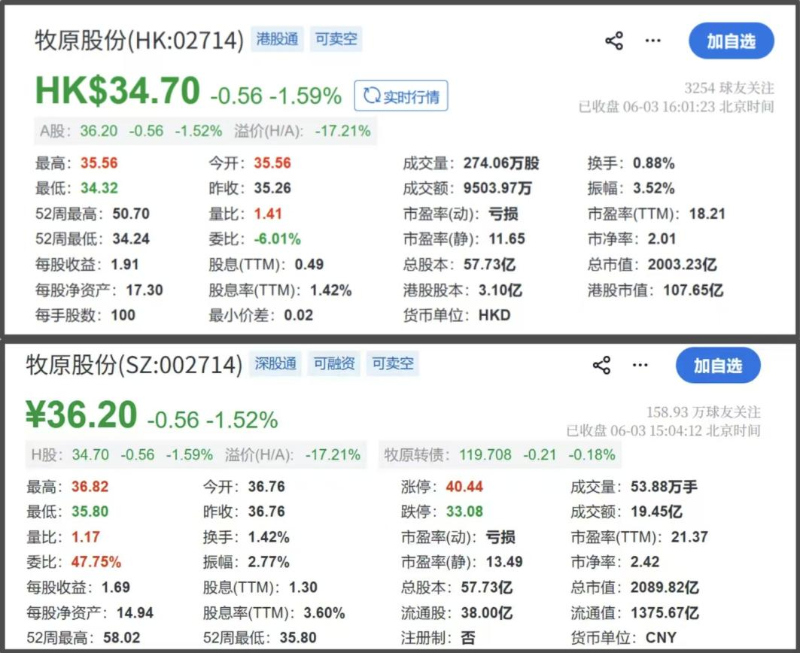The width and height of the screenshot is (800, 653).
Task: Click the 最低 34.32 value
Action: point(99,188)
